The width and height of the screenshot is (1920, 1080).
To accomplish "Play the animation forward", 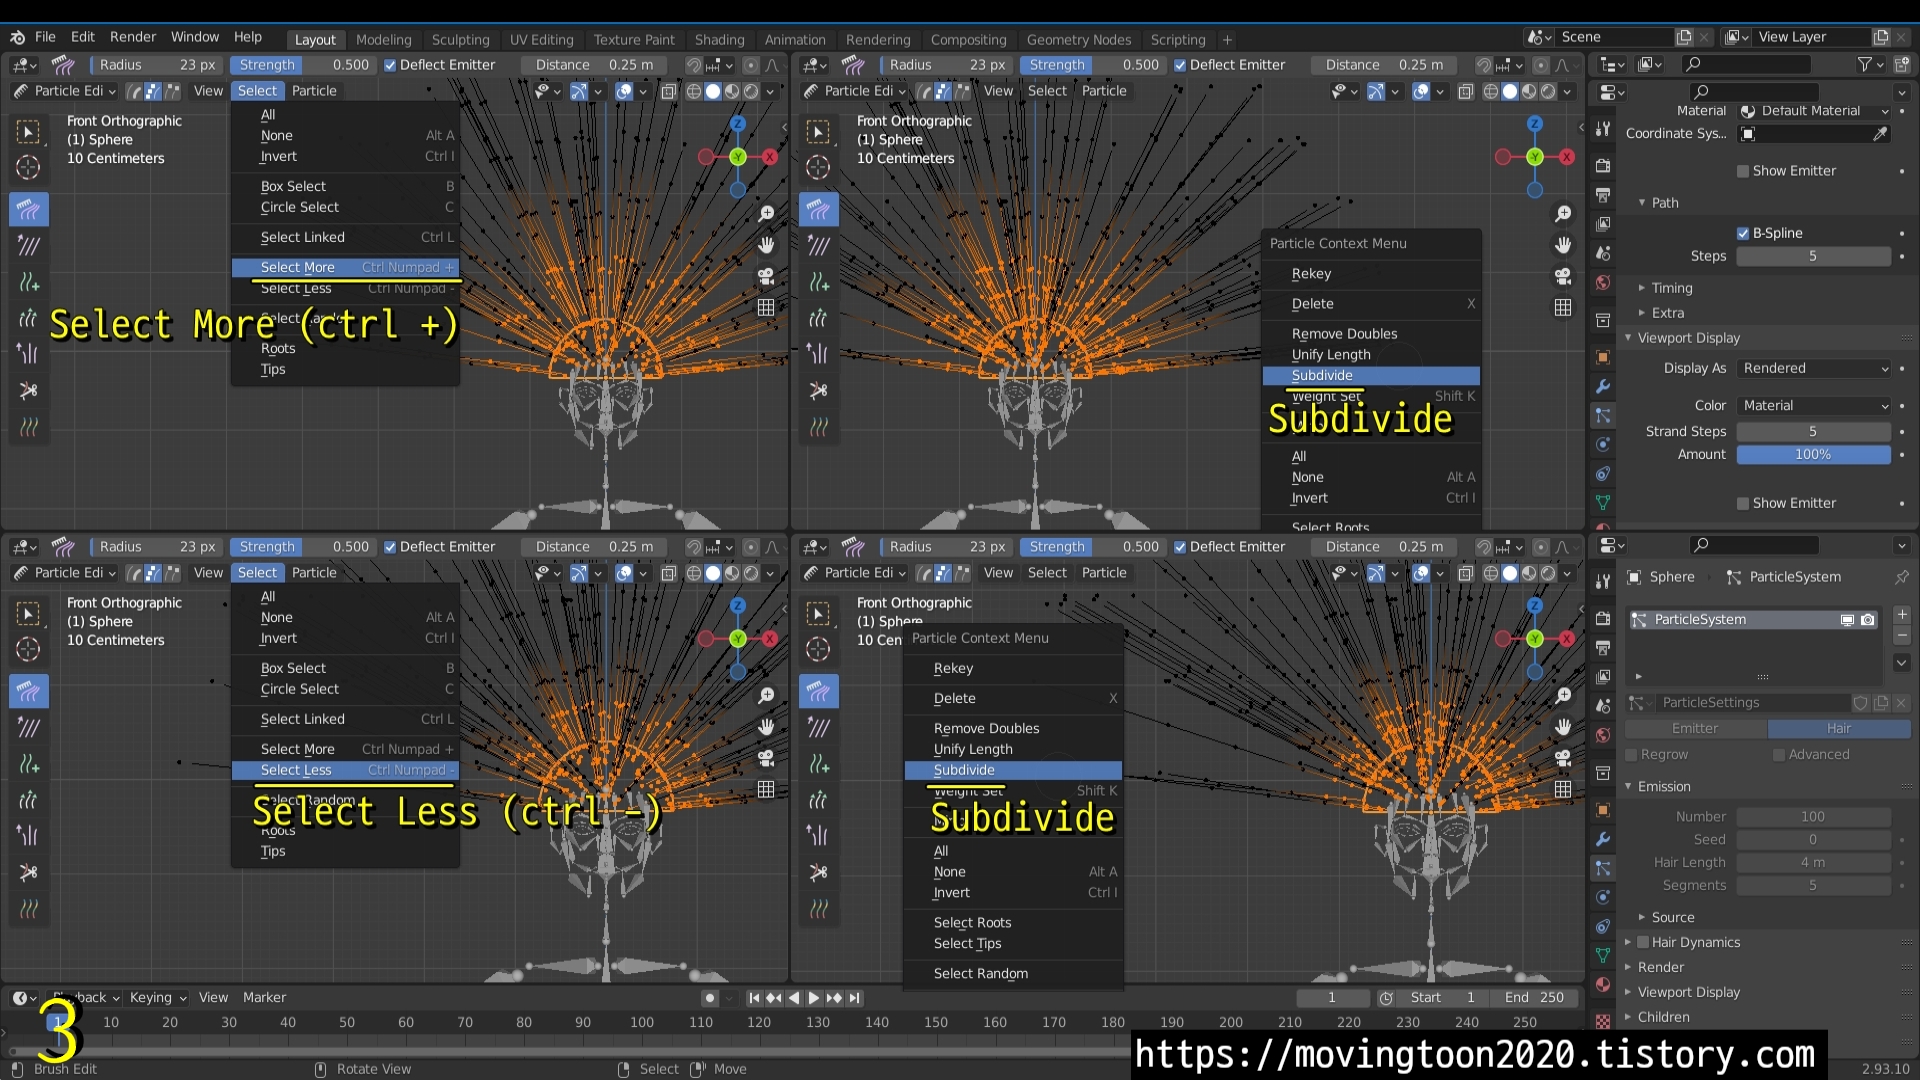I will click(814, 998).
